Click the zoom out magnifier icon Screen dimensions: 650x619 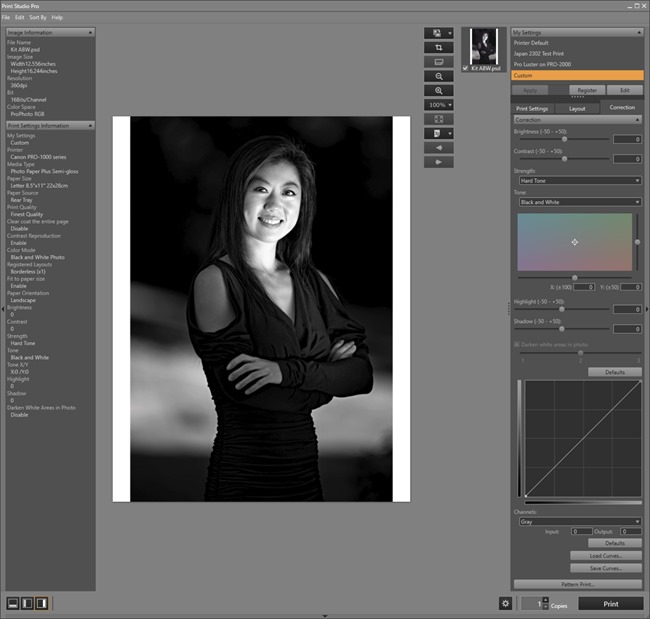coord(438,76)
